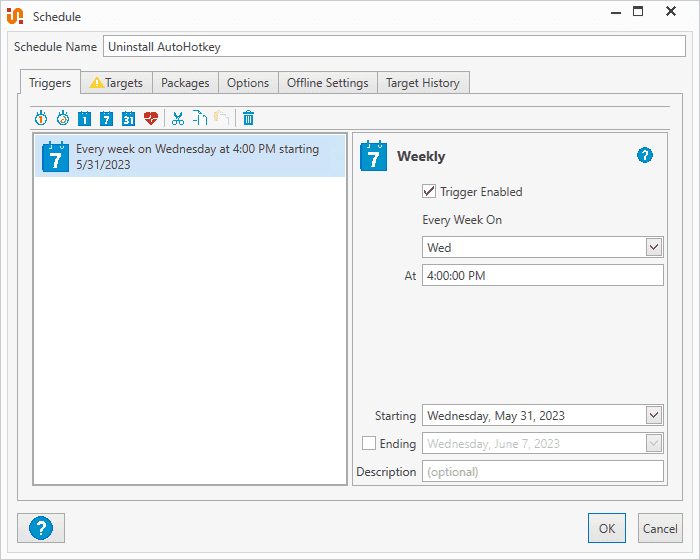Click the At time field
700x560 pixels.
click(542, 276)
